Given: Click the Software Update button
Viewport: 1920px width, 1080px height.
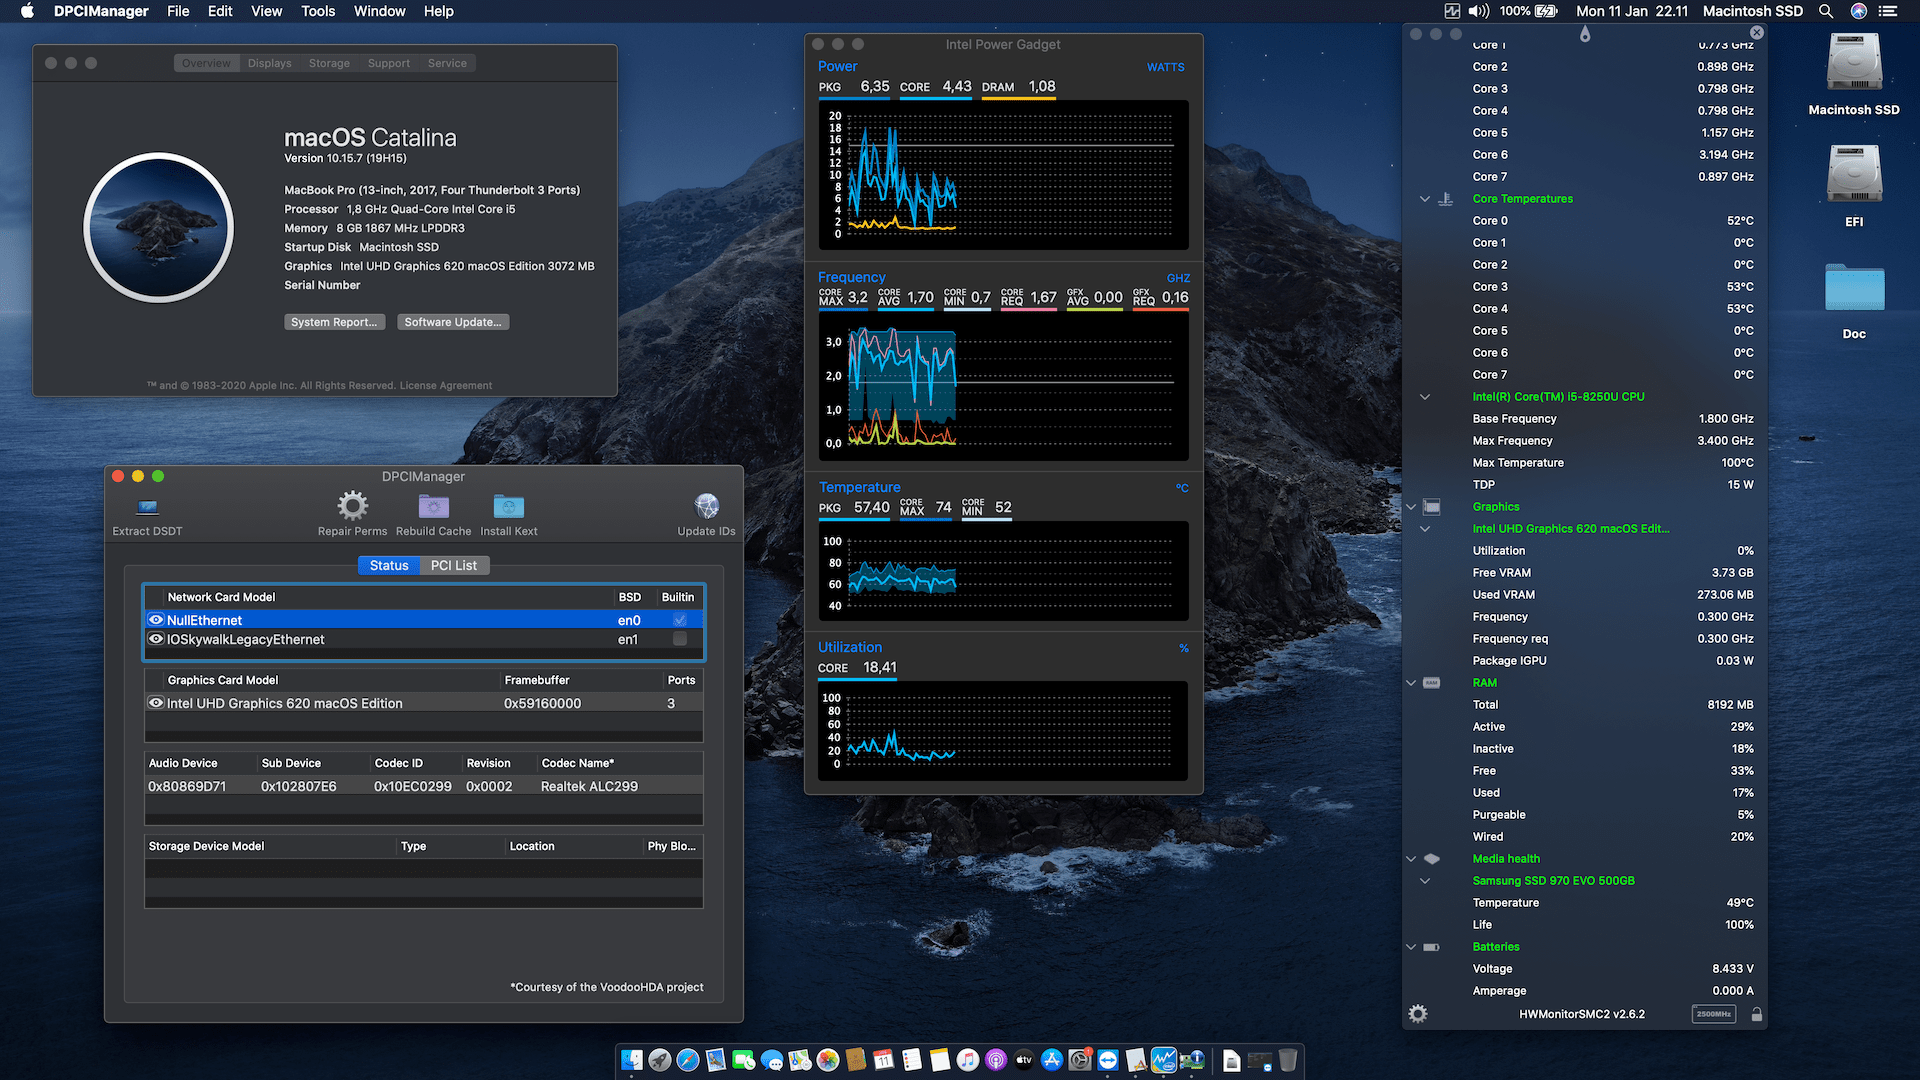Looking at the screenshot, I should pos(453,321).
